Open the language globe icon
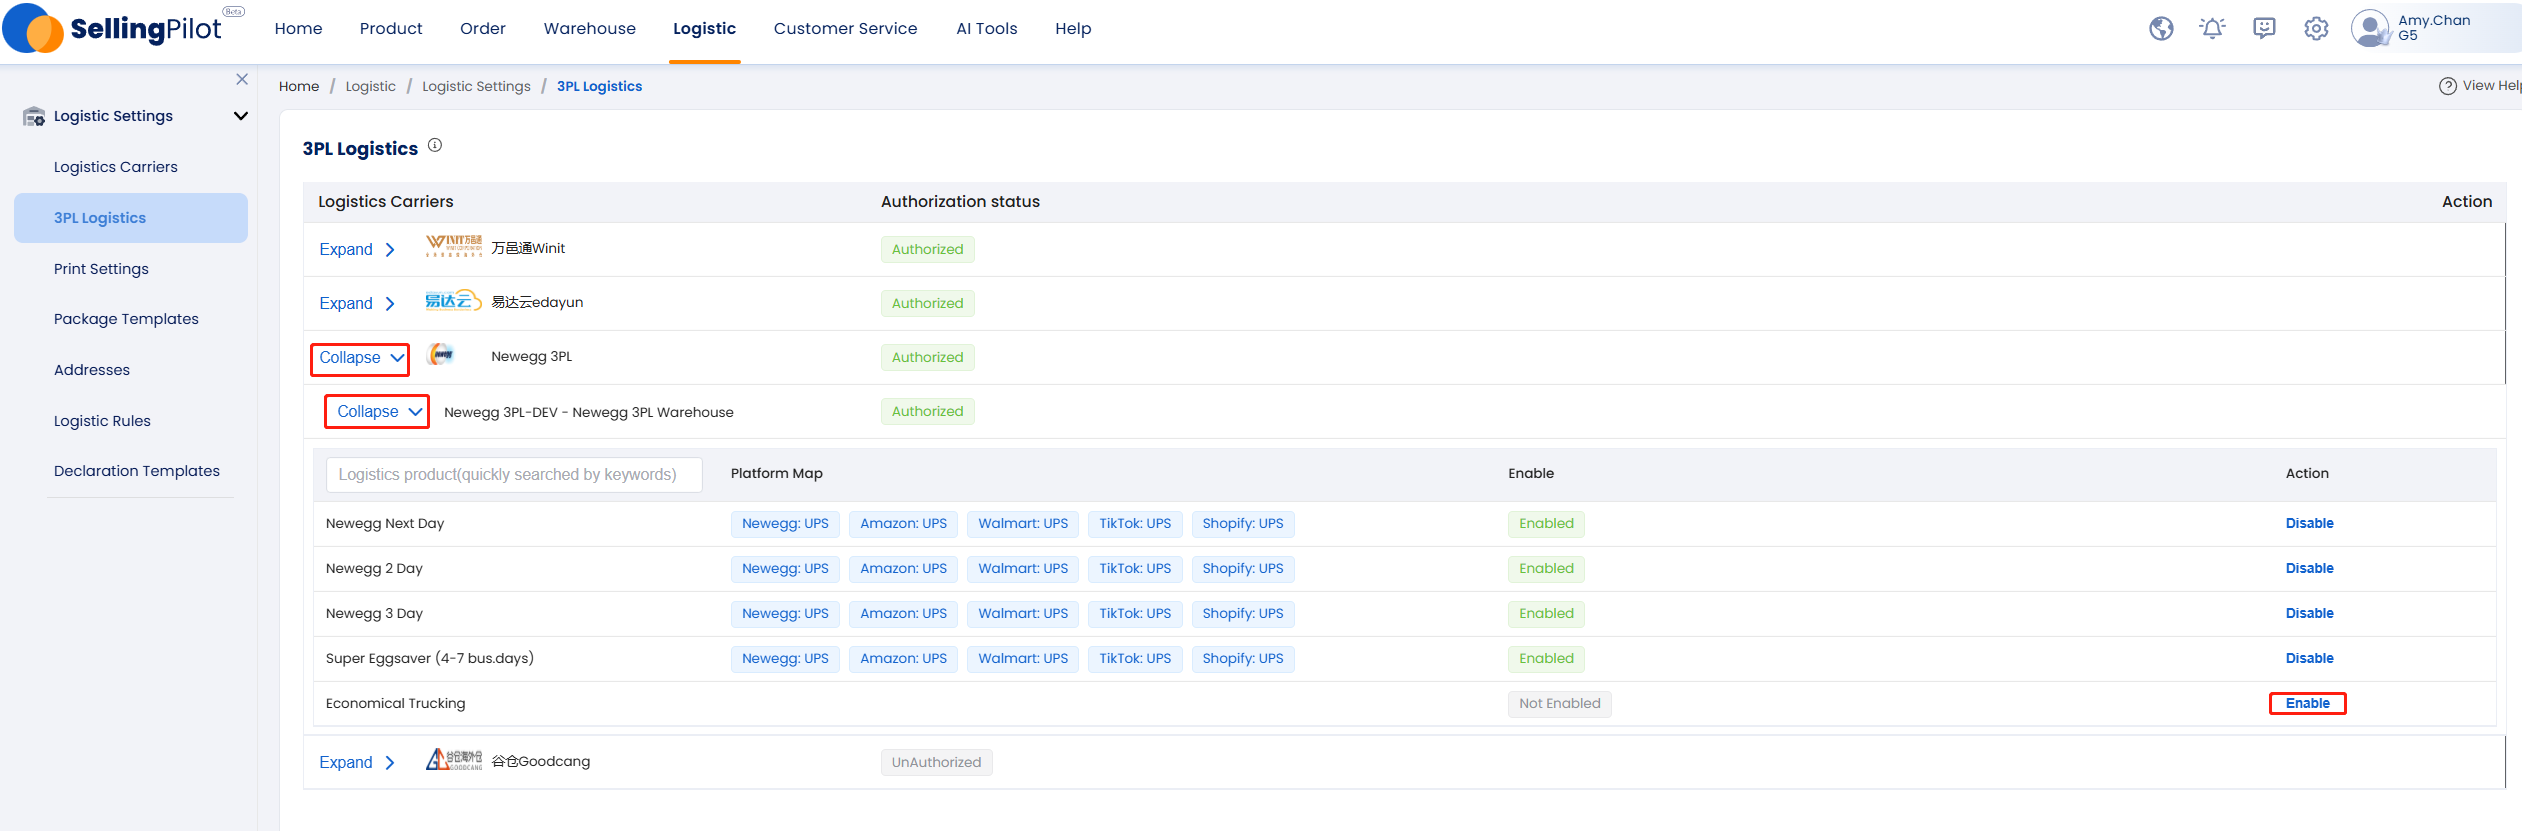The height and width of the screenshot is (831, 2522). [2161, 29]
